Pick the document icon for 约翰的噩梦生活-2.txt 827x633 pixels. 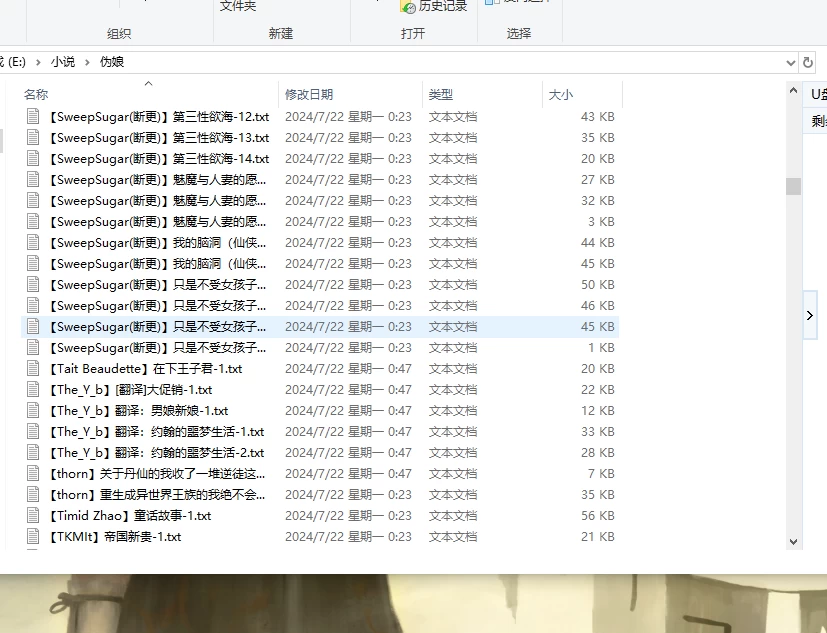coord(33,453)
